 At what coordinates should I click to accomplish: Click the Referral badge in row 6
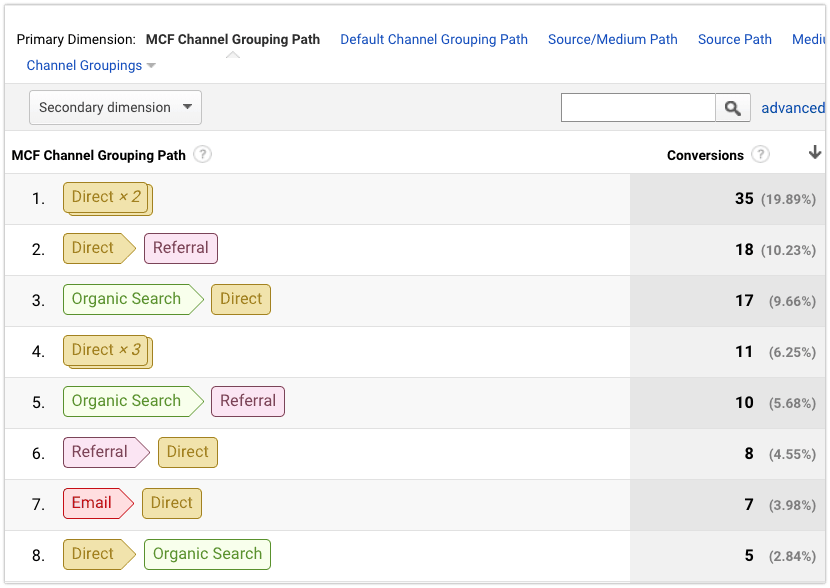click(x=106, y=452)
